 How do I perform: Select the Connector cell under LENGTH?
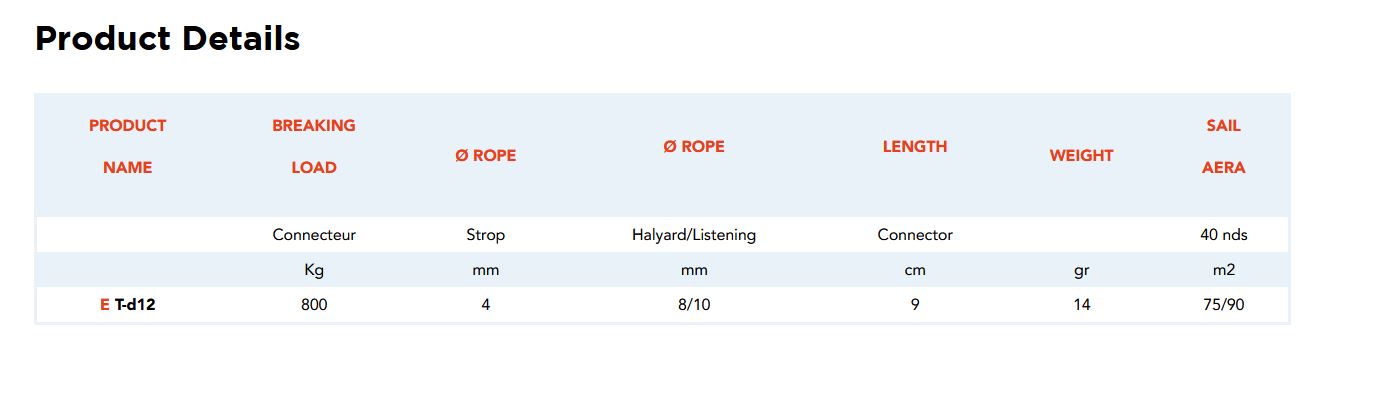915,235
